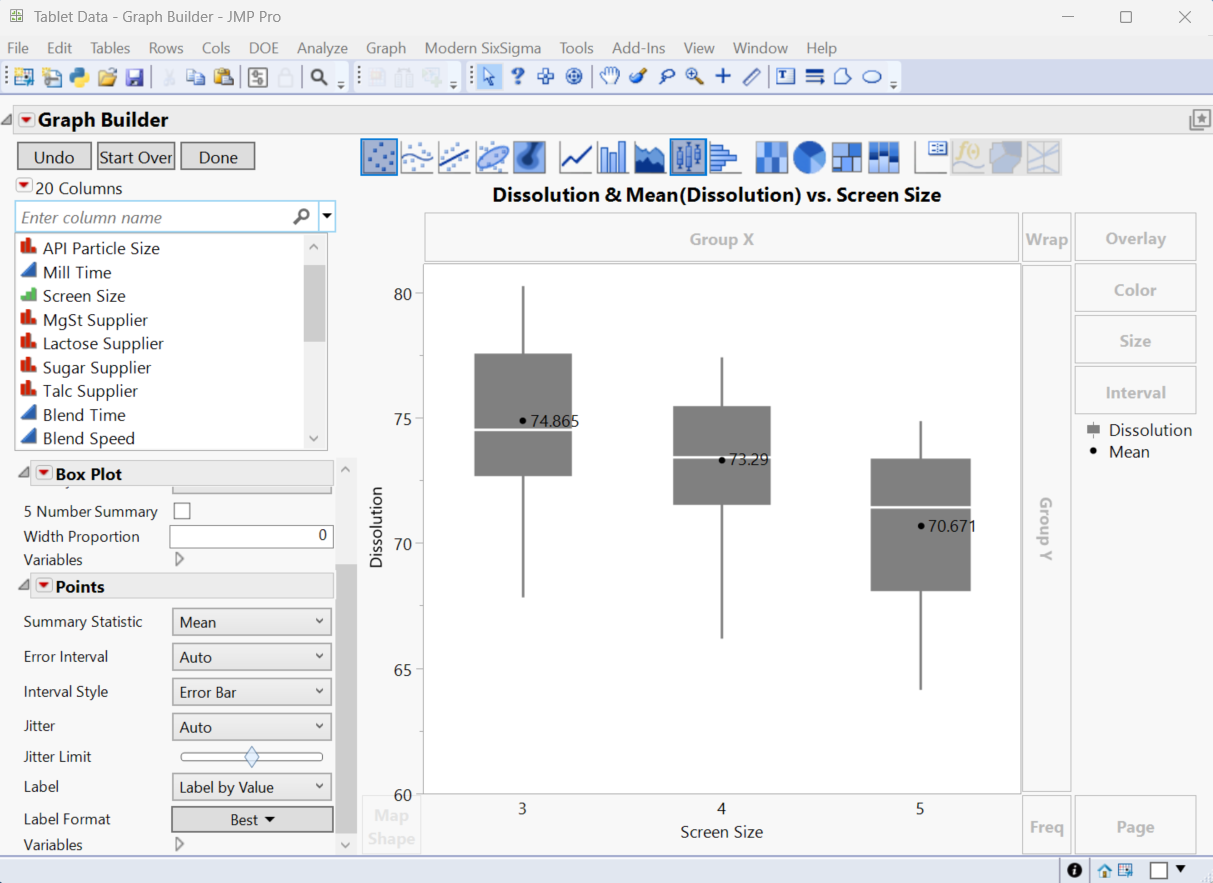Viewport: 1213px width, 883px height.
Task: Open the Summary Statistic dropdown
Action: click(251, 622)
